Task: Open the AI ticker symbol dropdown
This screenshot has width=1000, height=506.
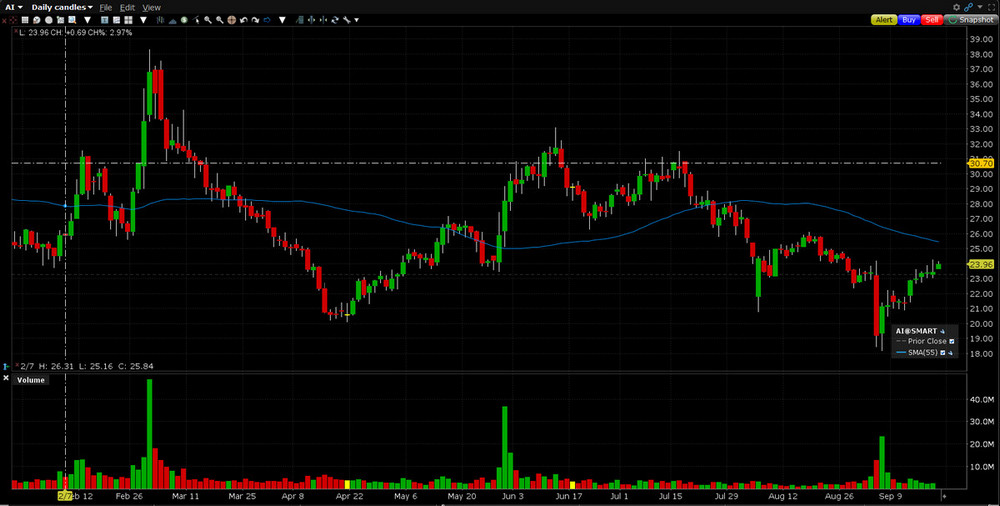Action: (x=13, y=7)
